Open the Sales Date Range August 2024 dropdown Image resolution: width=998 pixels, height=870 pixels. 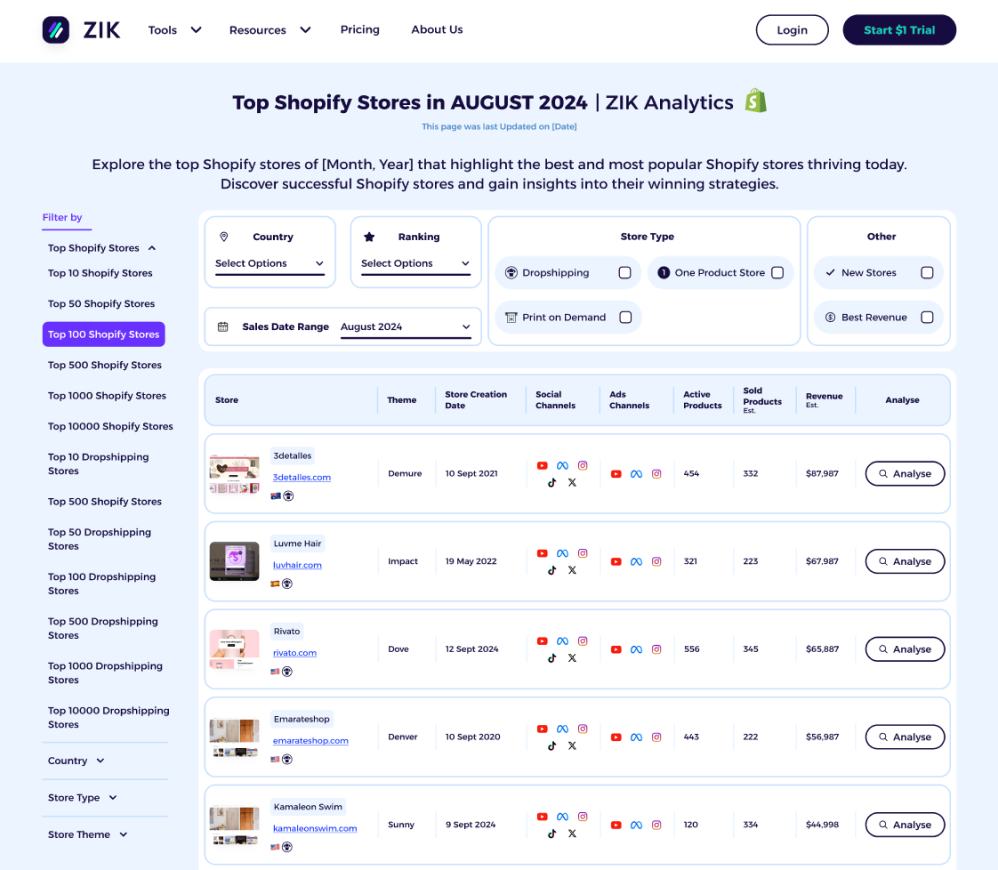click(405, 326)
